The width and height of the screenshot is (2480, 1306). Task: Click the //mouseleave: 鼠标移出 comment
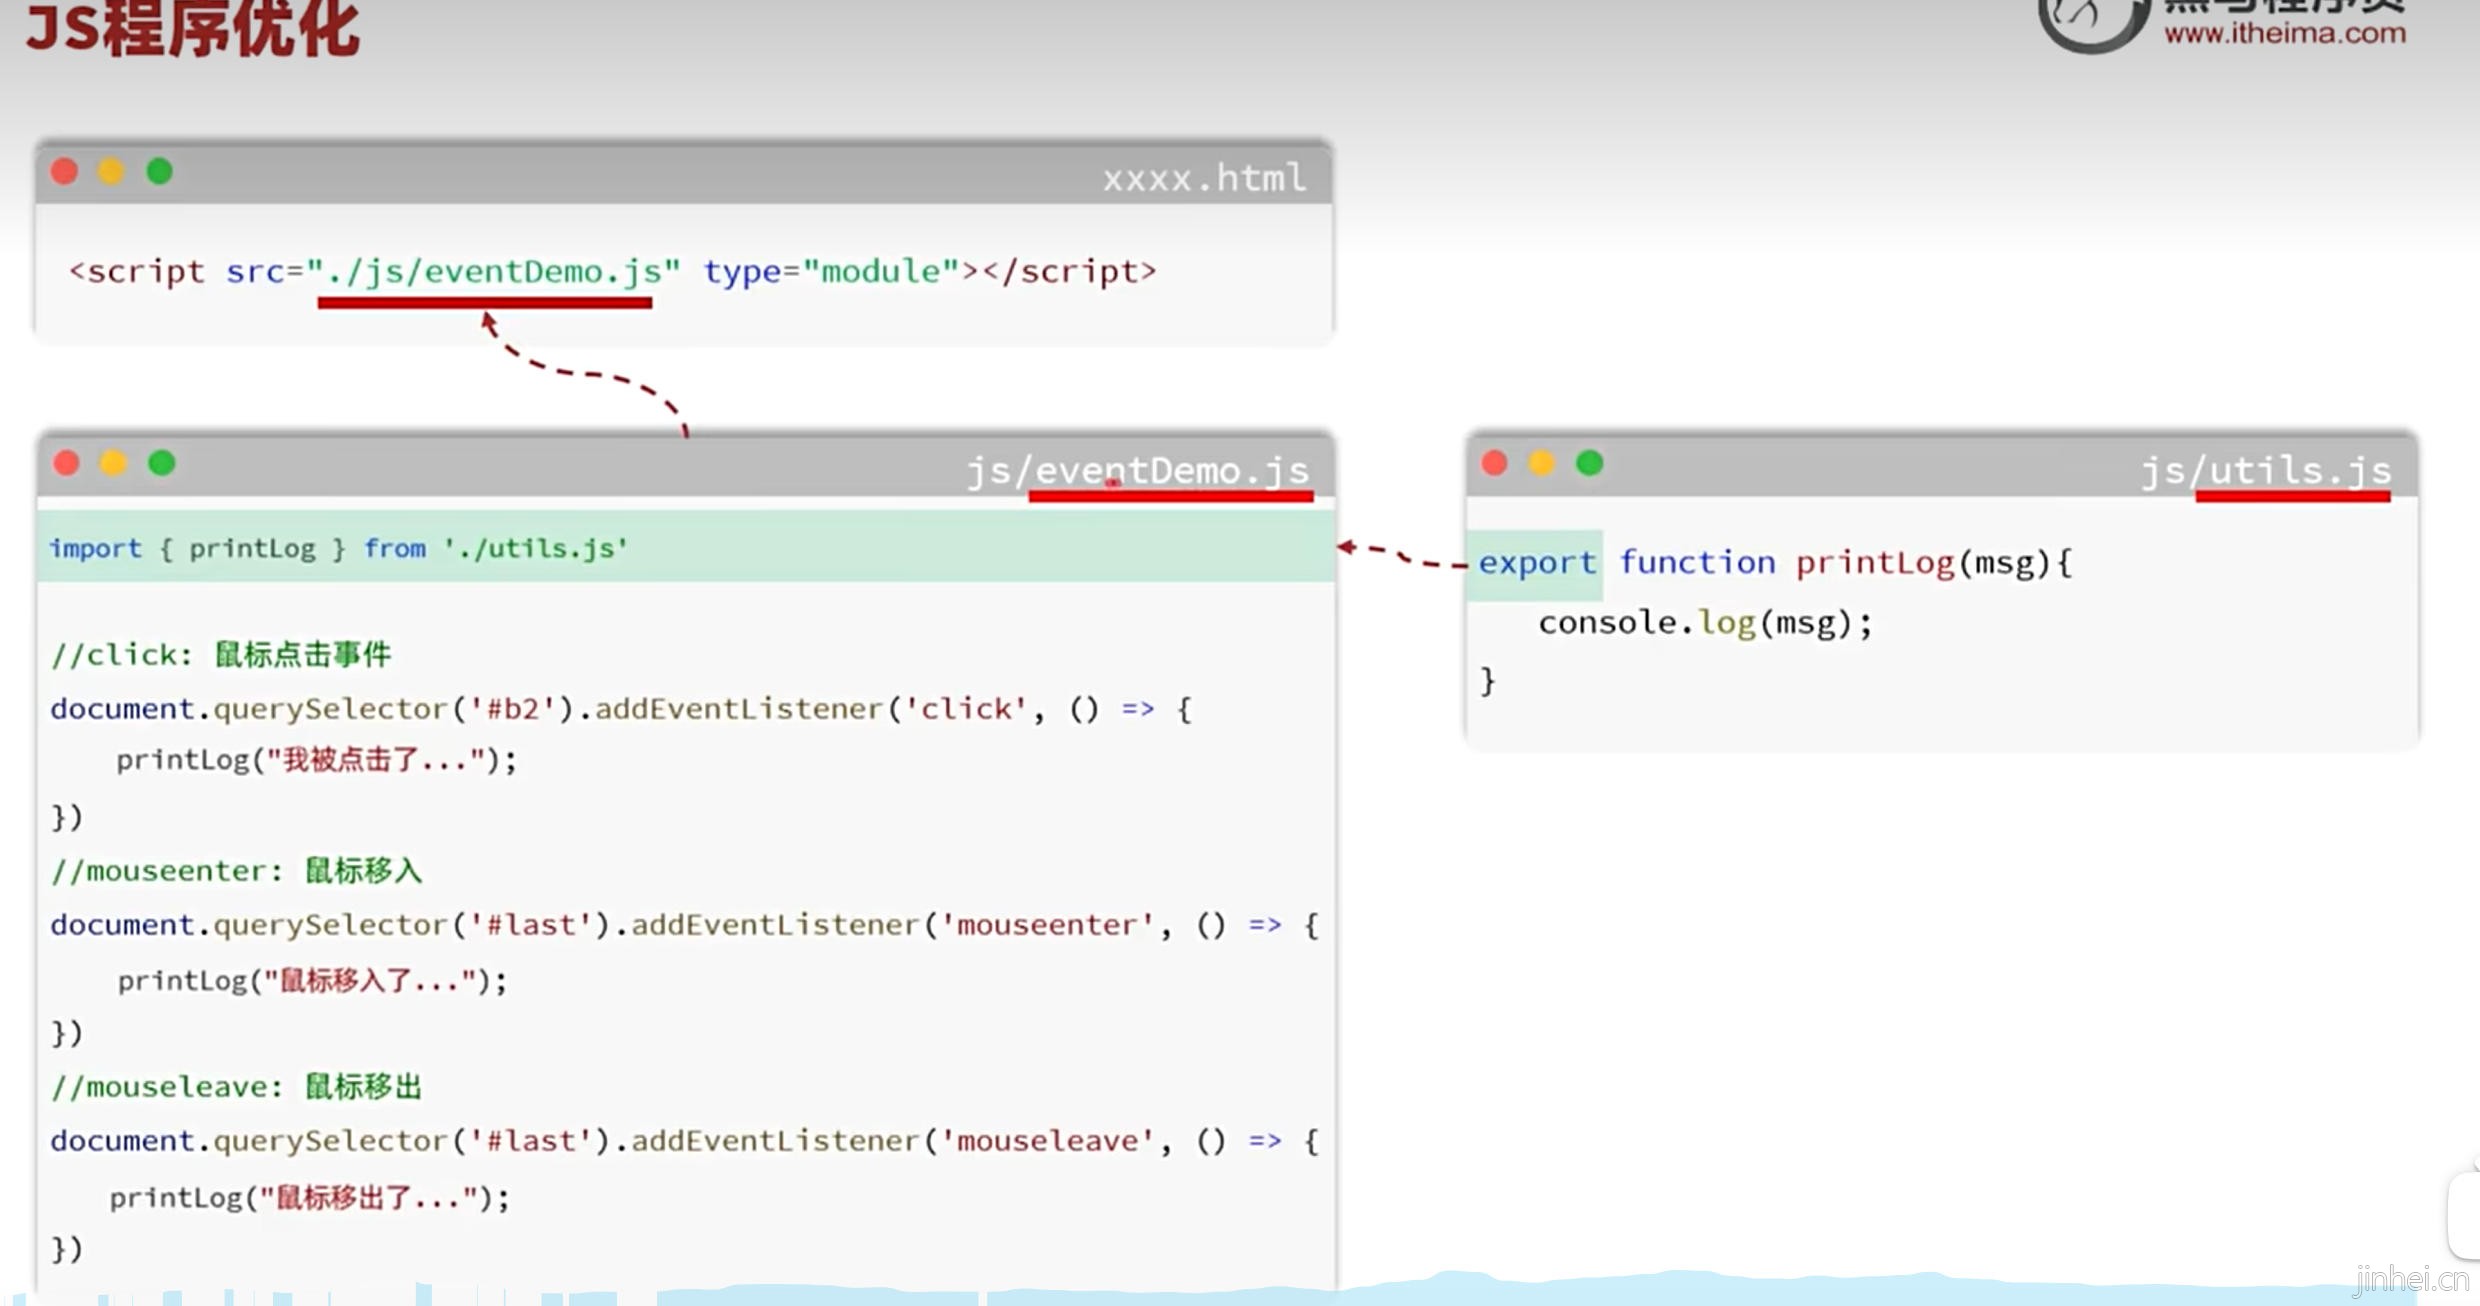point(237,1087)
